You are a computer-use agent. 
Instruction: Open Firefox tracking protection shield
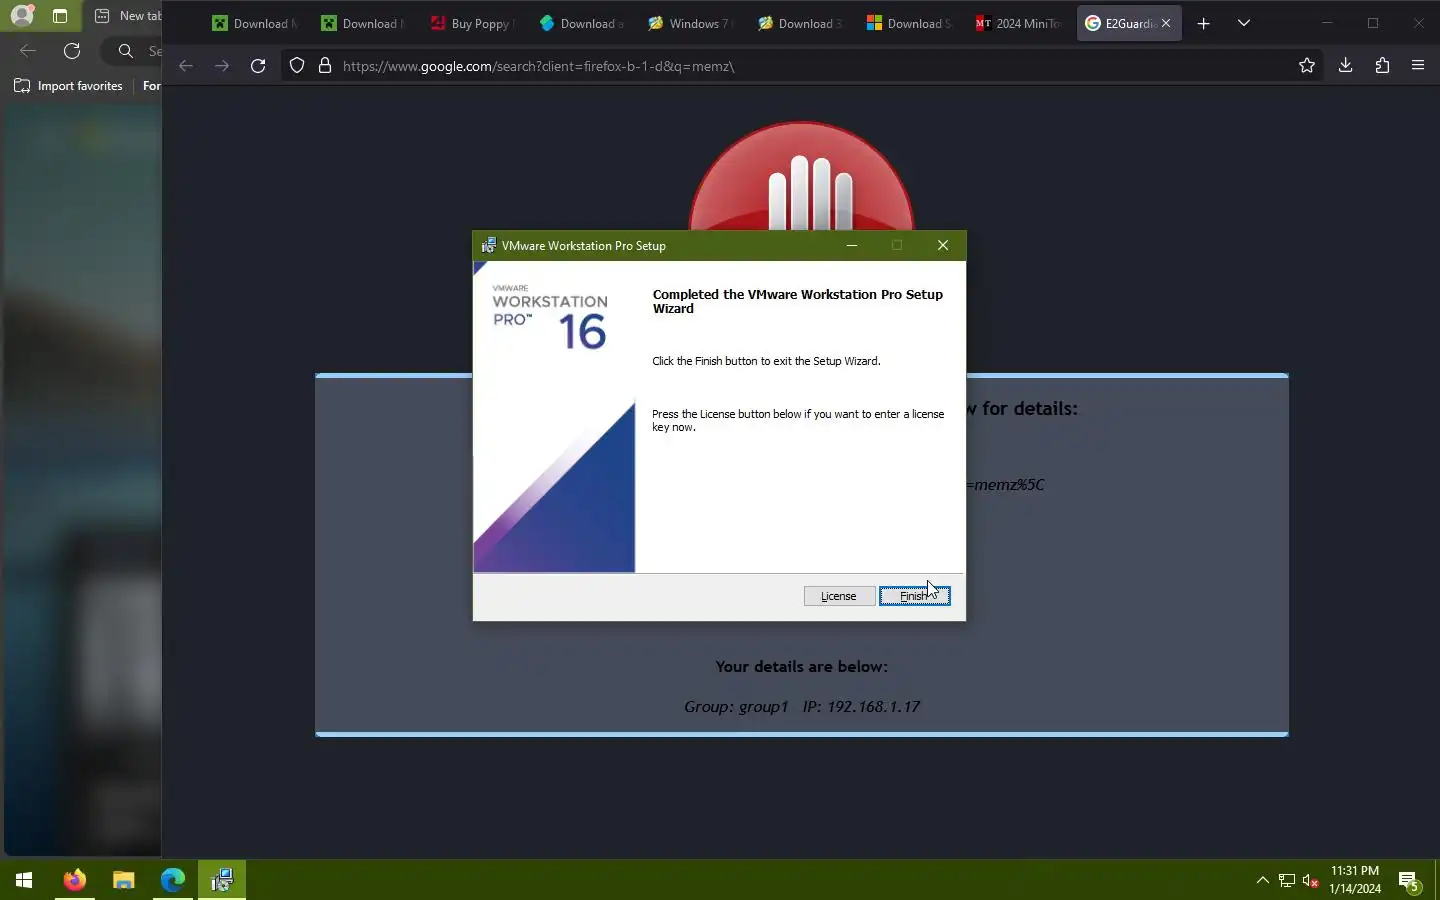point(297,66)
